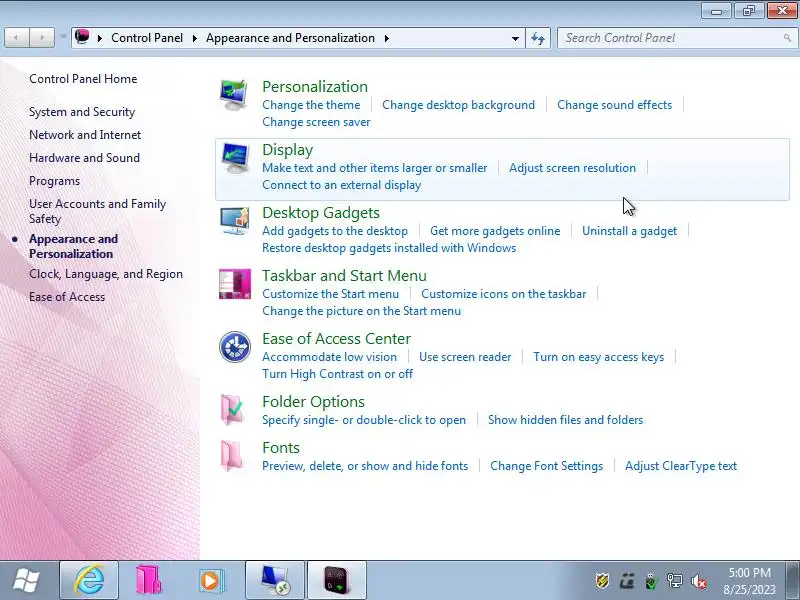
Task: Click the refresh button beside address bar
Action: 538,38
